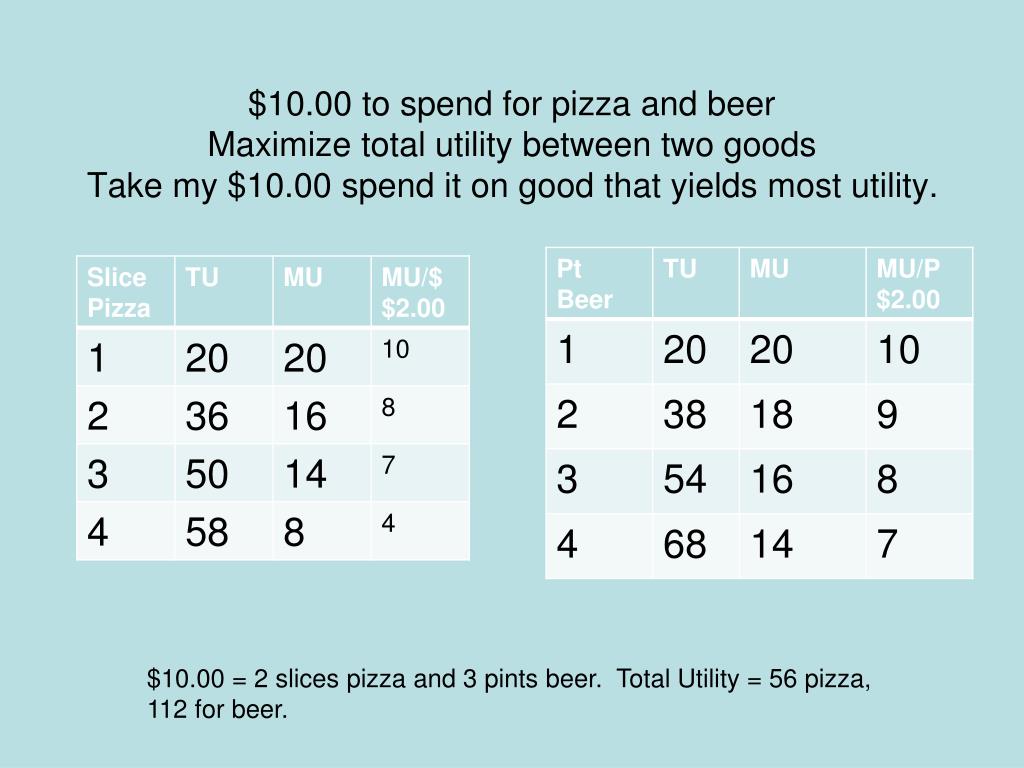Click the MU header in the beer table
The height and width of the screenshot is (768, 1024).
(x=770, y=269)
